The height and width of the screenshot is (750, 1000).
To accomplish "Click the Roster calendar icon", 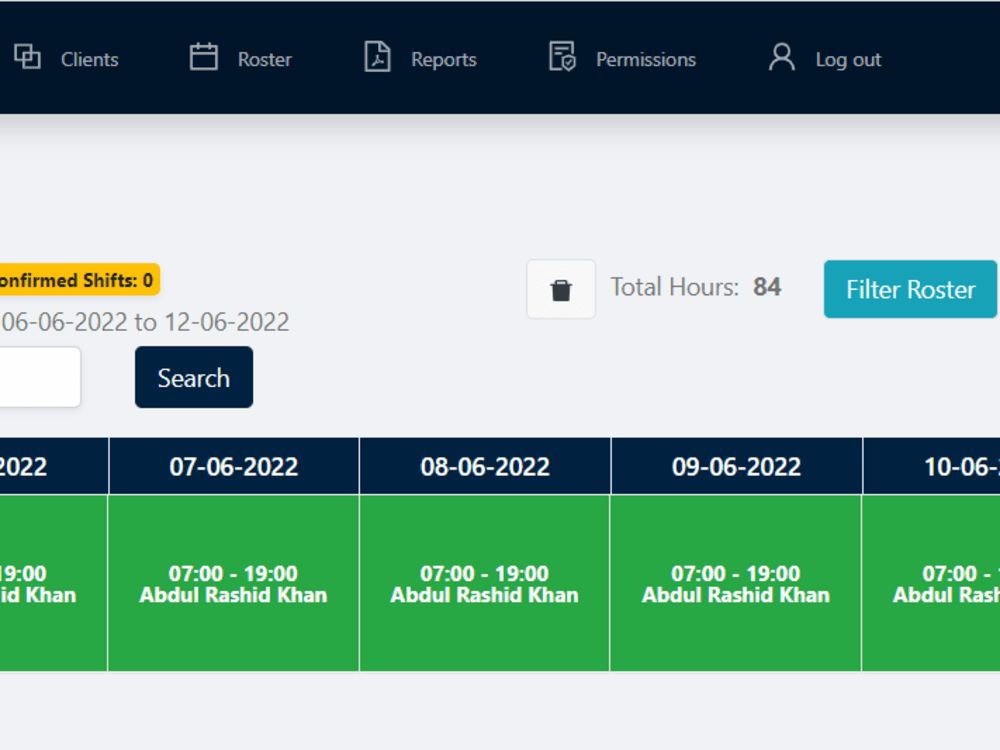I will coord(203,57).
